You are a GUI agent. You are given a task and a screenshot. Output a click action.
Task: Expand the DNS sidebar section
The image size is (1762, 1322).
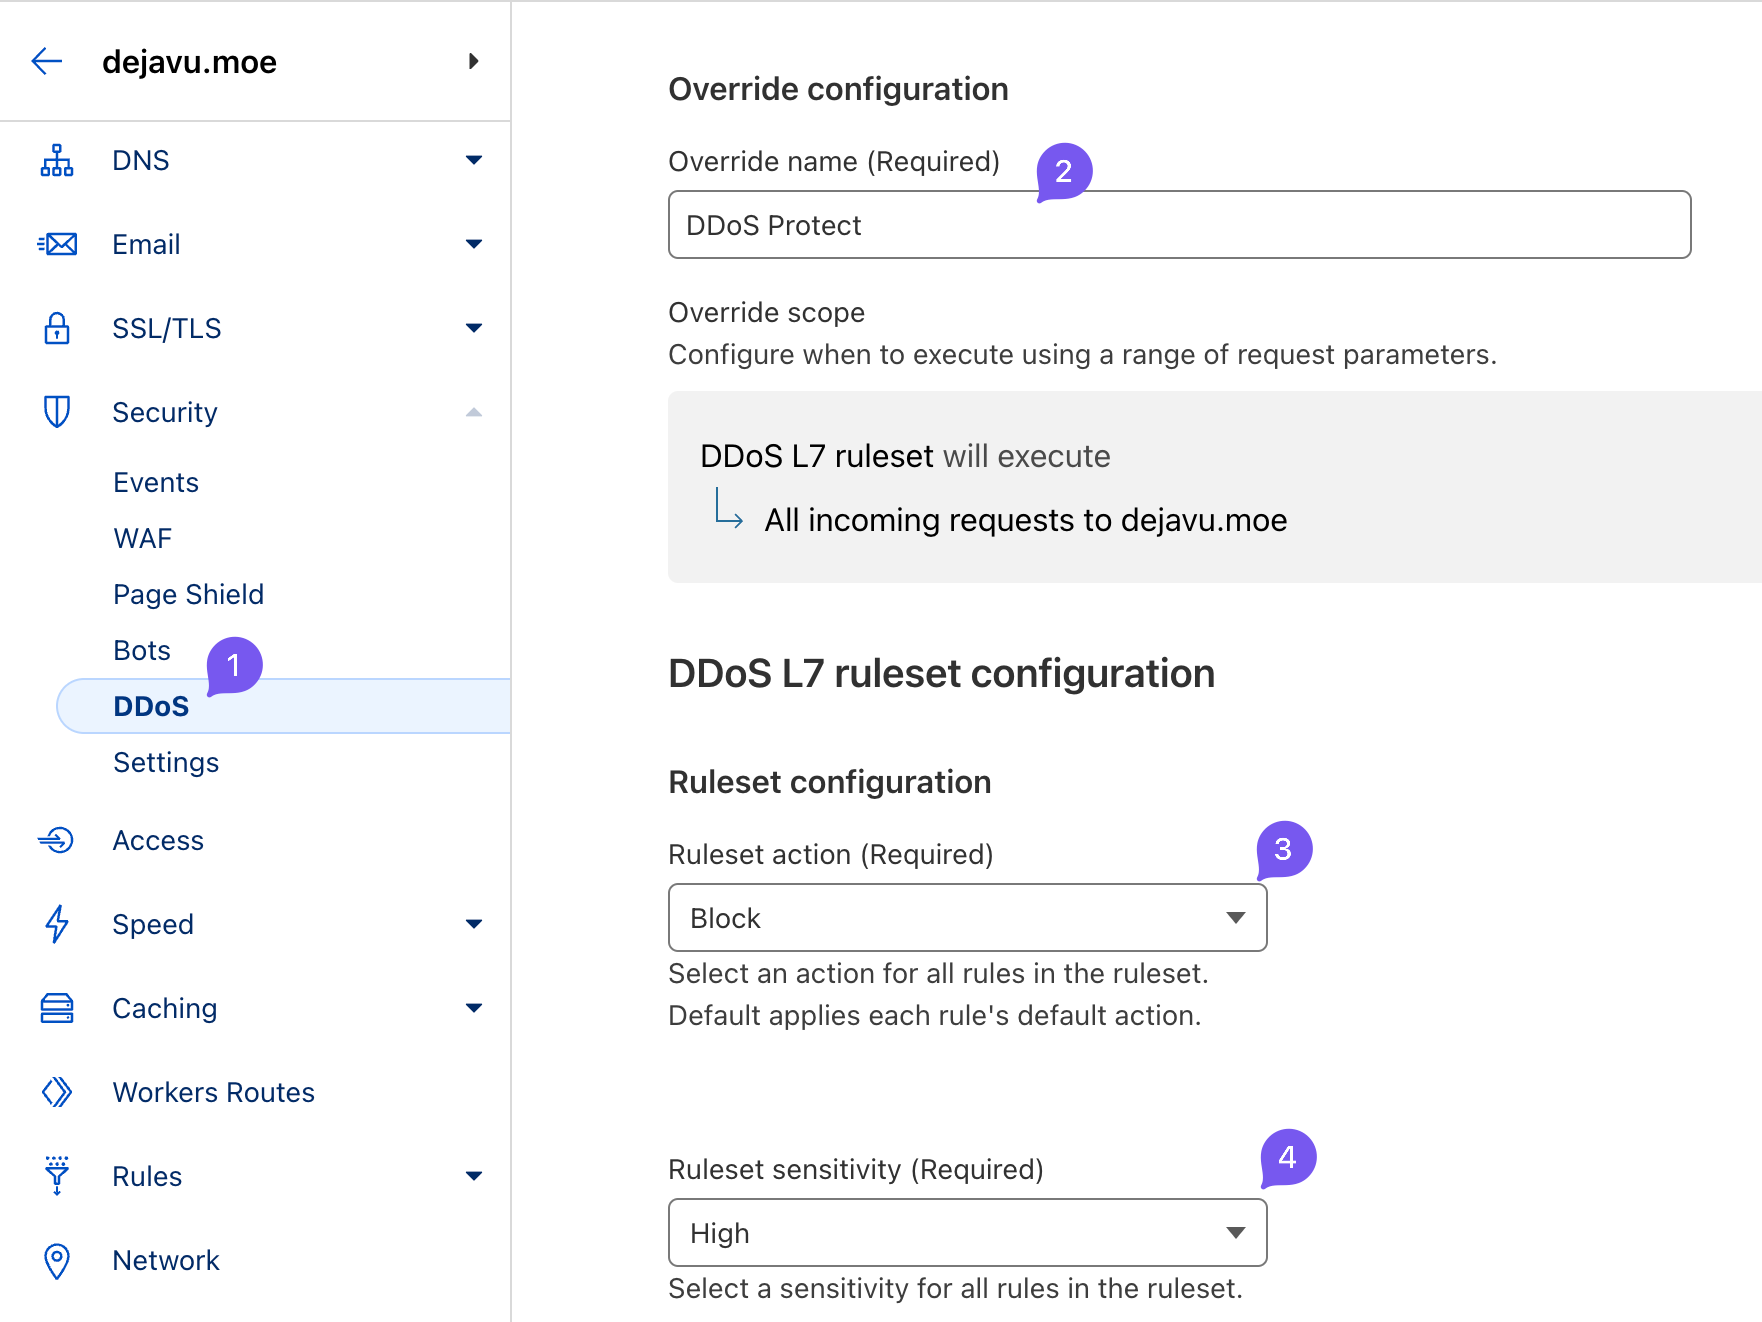(x=474, y=160)
